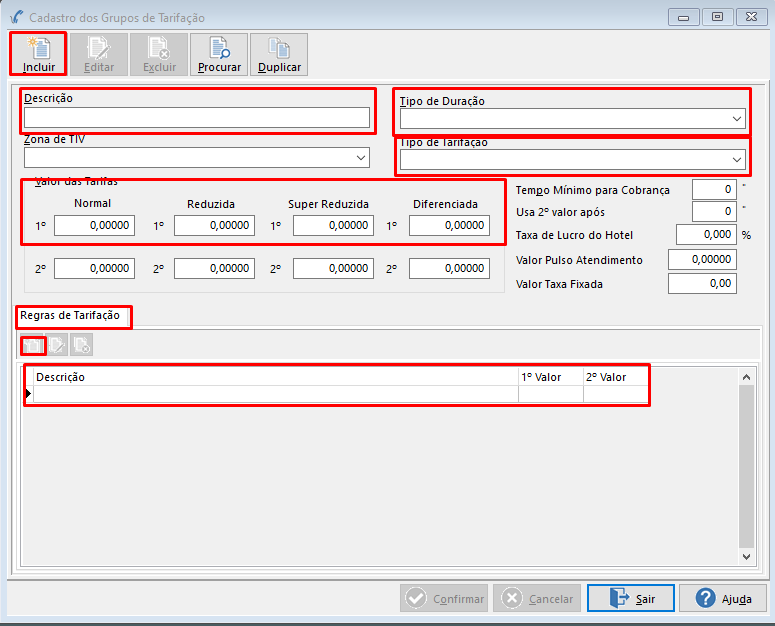Screen dimensions: 775x626
Task: Click the Cancelar button
Action: (x=537, y=598)
